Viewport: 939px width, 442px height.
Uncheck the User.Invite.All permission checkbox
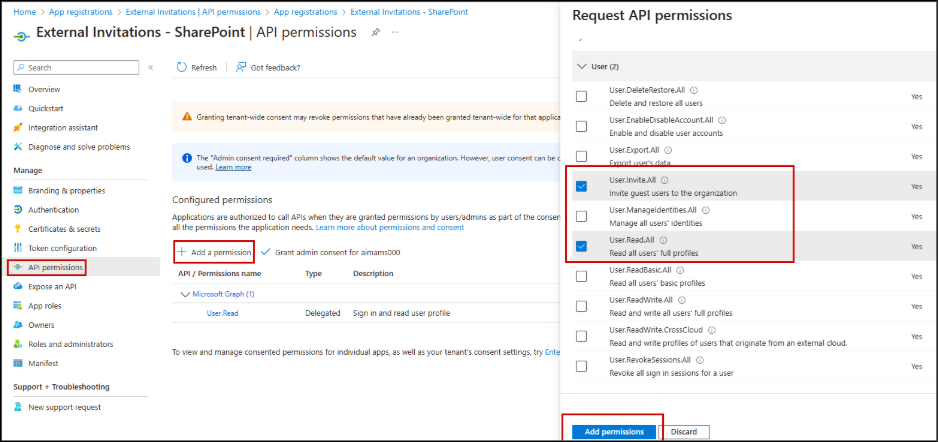coord(581,186)
